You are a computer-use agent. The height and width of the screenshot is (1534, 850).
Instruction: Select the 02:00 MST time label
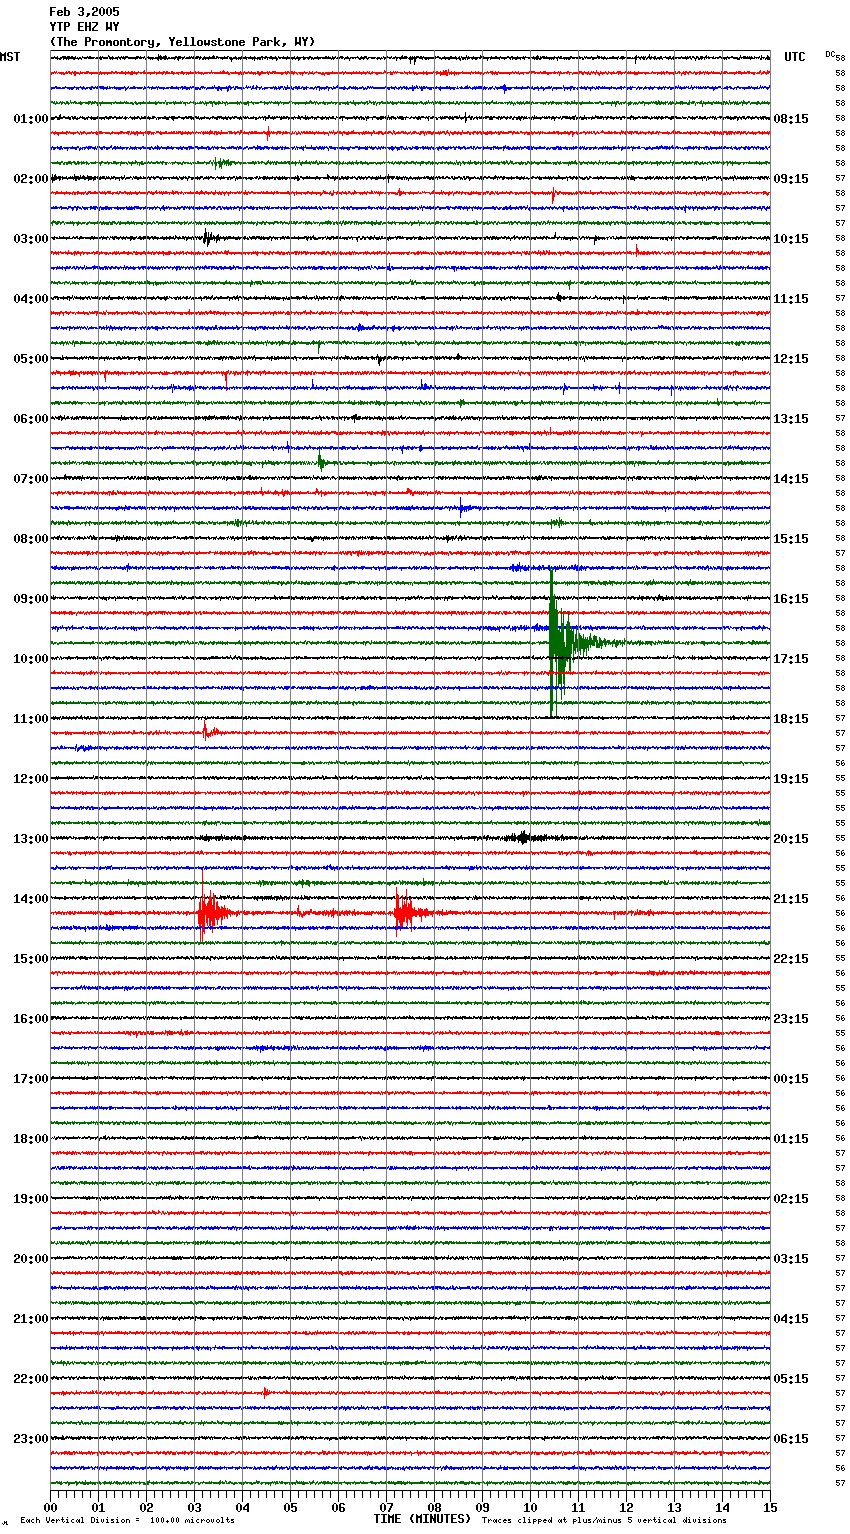click(x=31, y=179)
